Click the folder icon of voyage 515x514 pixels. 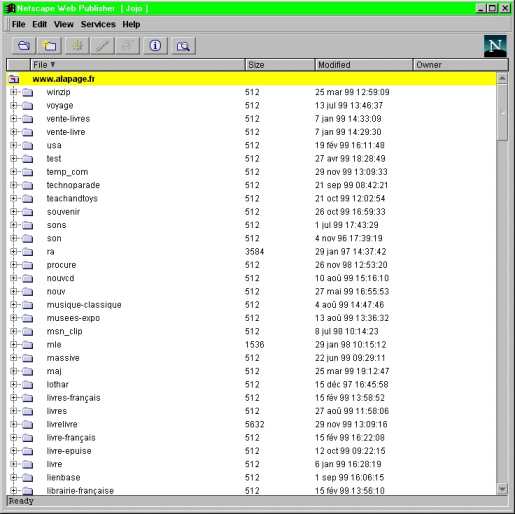tap(28, 106)
